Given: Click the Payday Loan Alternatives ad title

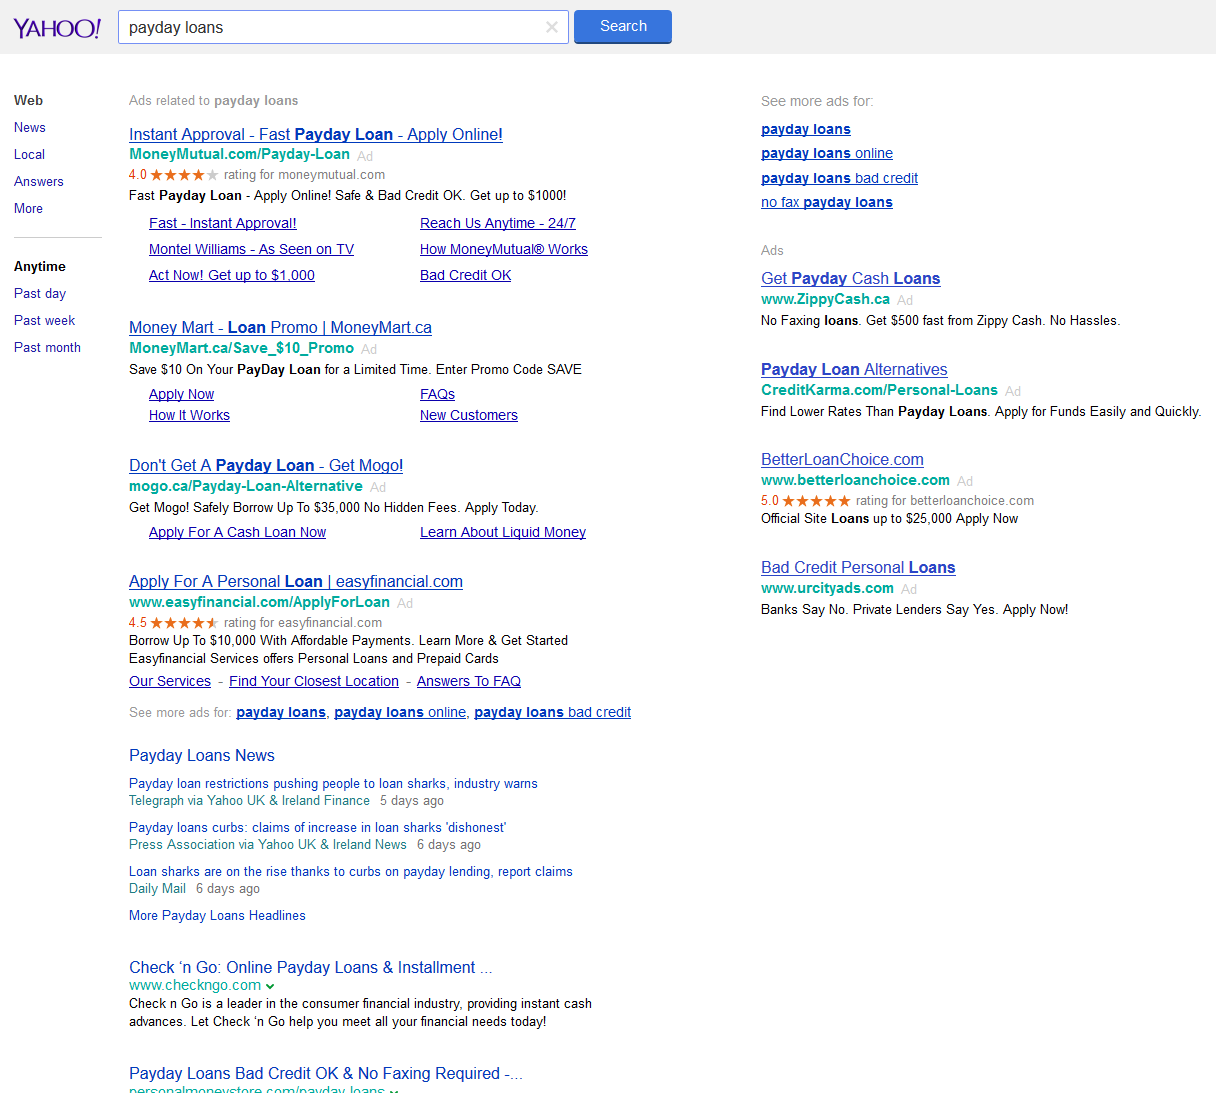Looking at the screenshot, I should click(854, 370).
